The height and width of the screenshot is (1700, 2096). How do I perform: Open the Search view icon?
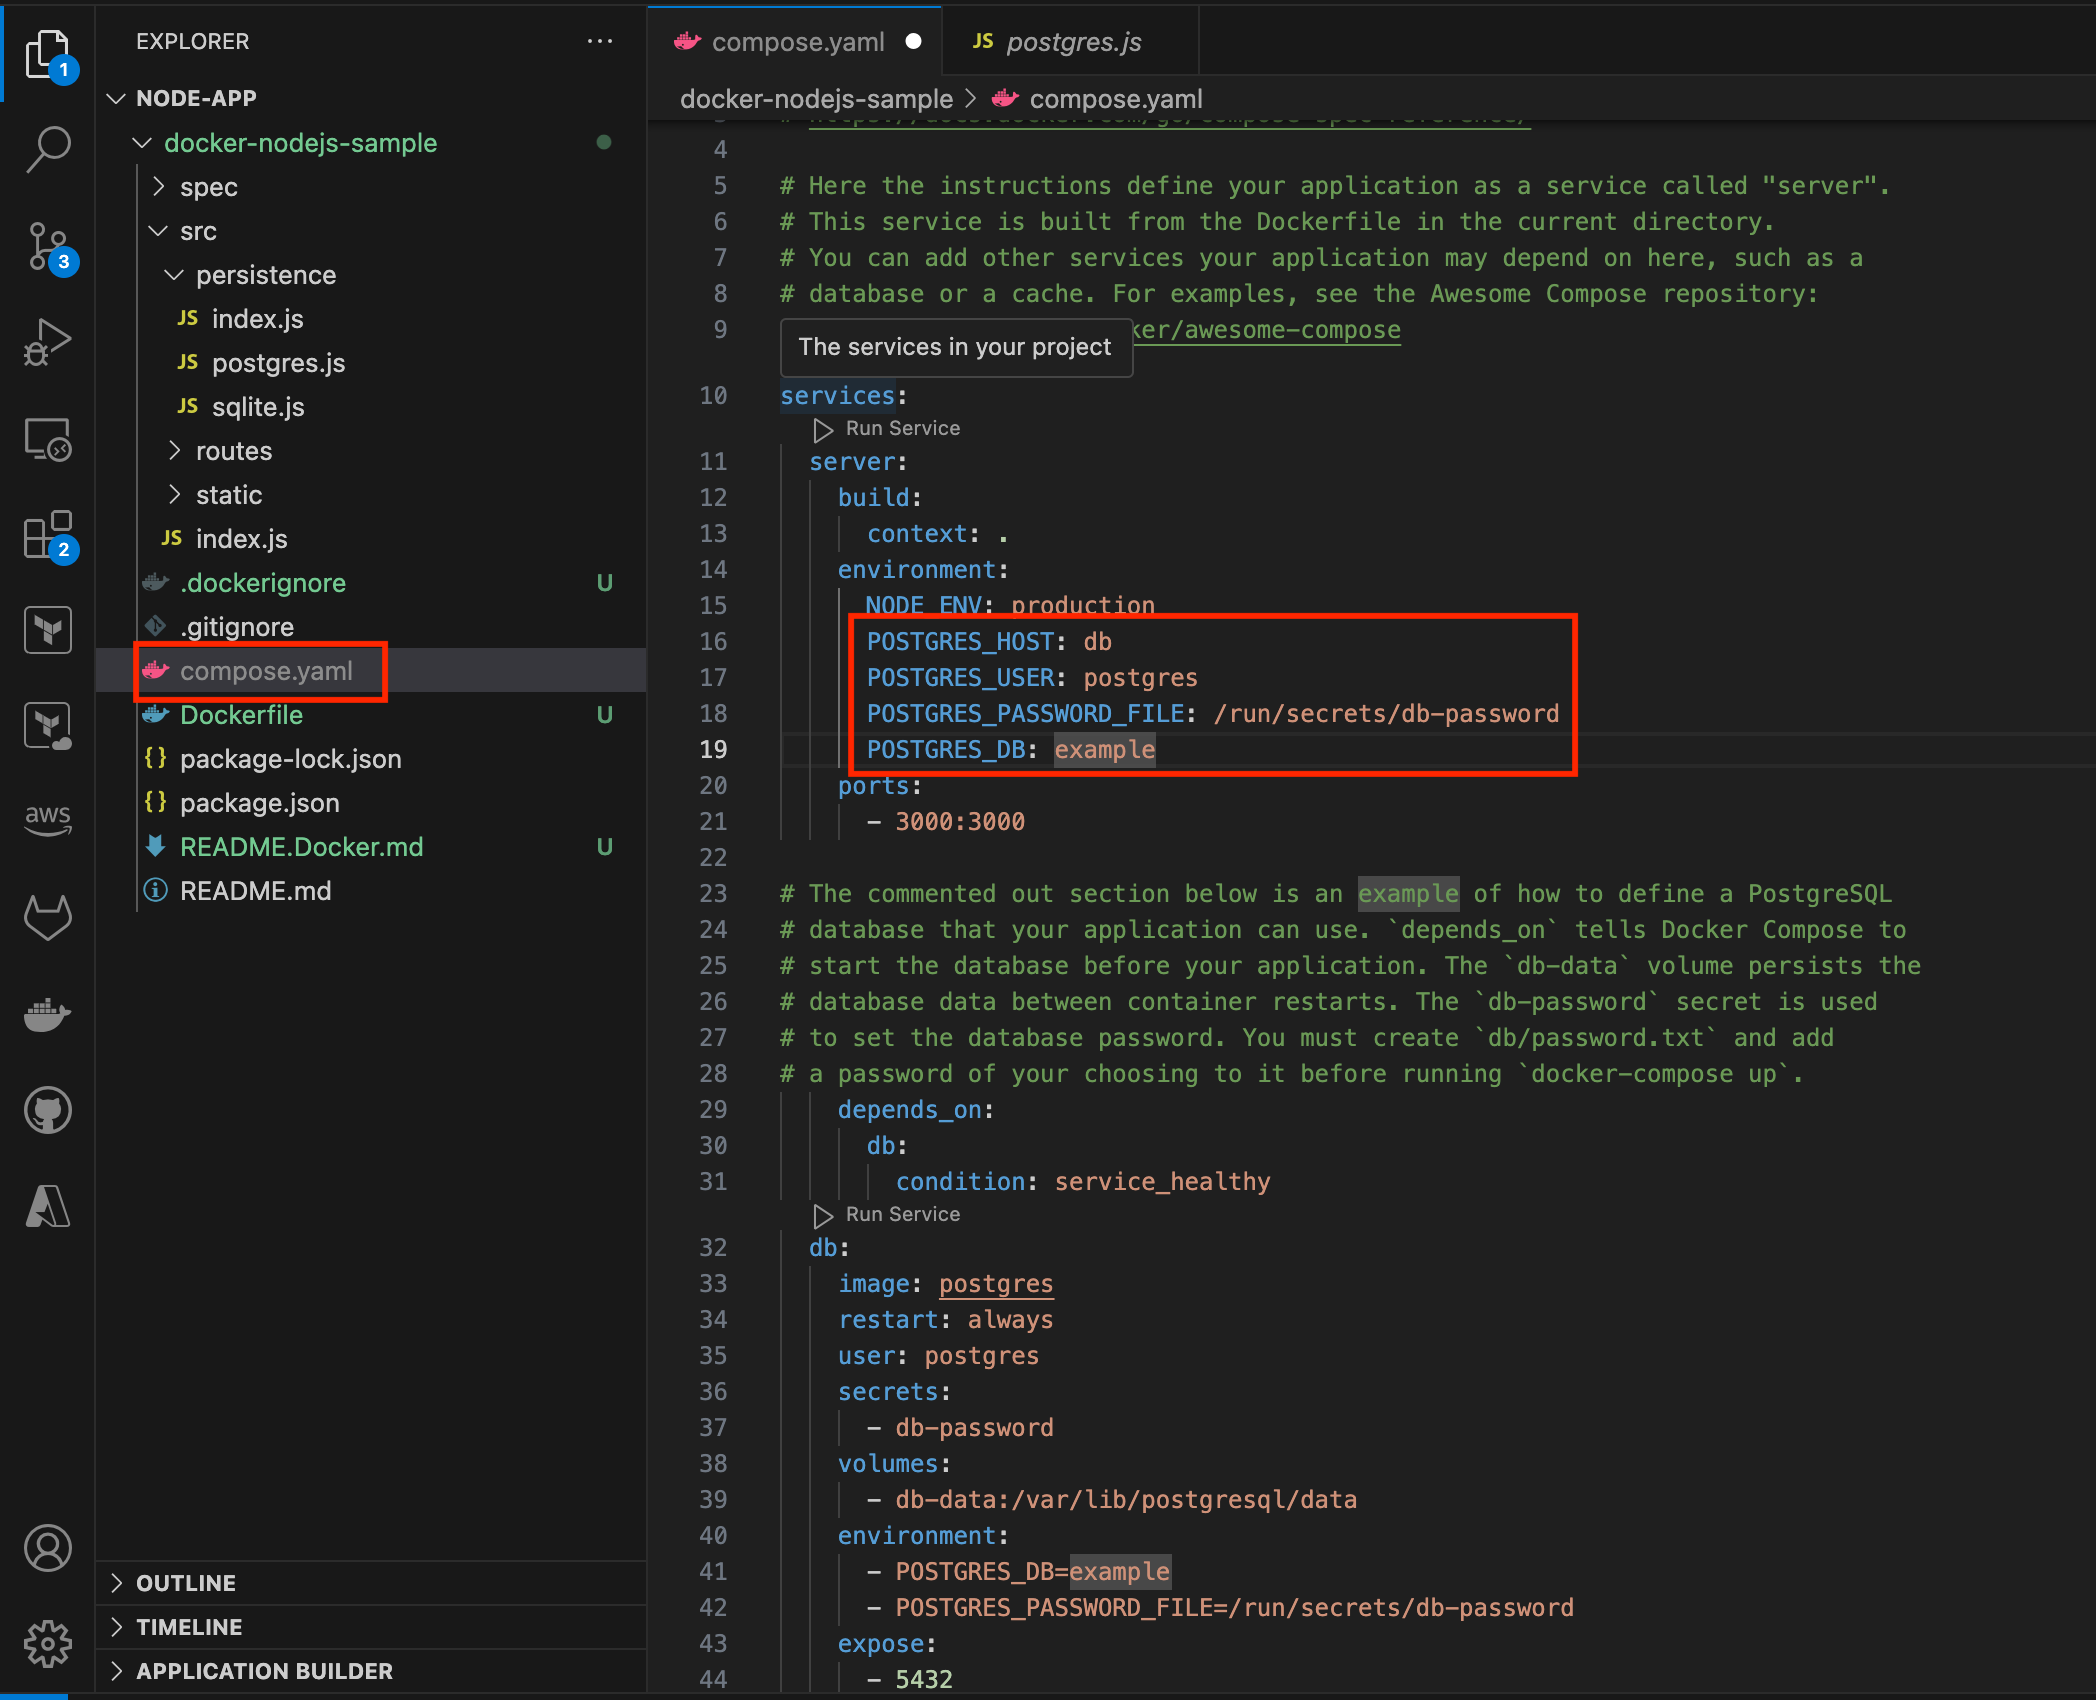pyautogui.click(x=47, y=150)
